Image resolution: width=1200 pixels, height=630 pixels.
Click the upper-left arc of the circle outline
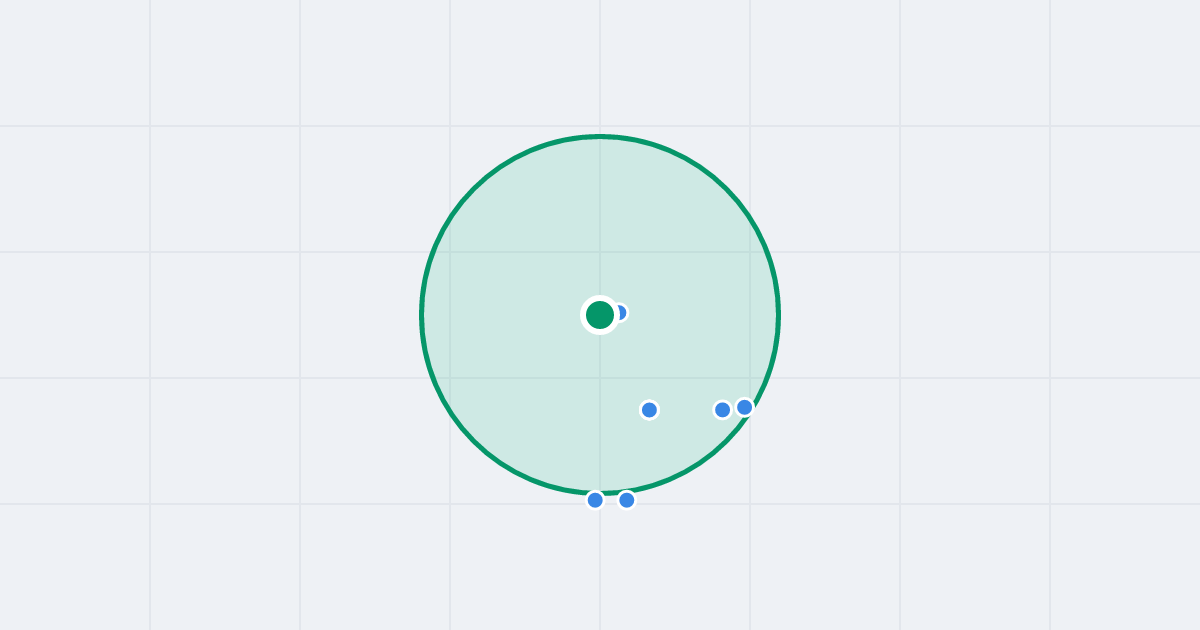(x=473, y=188)
